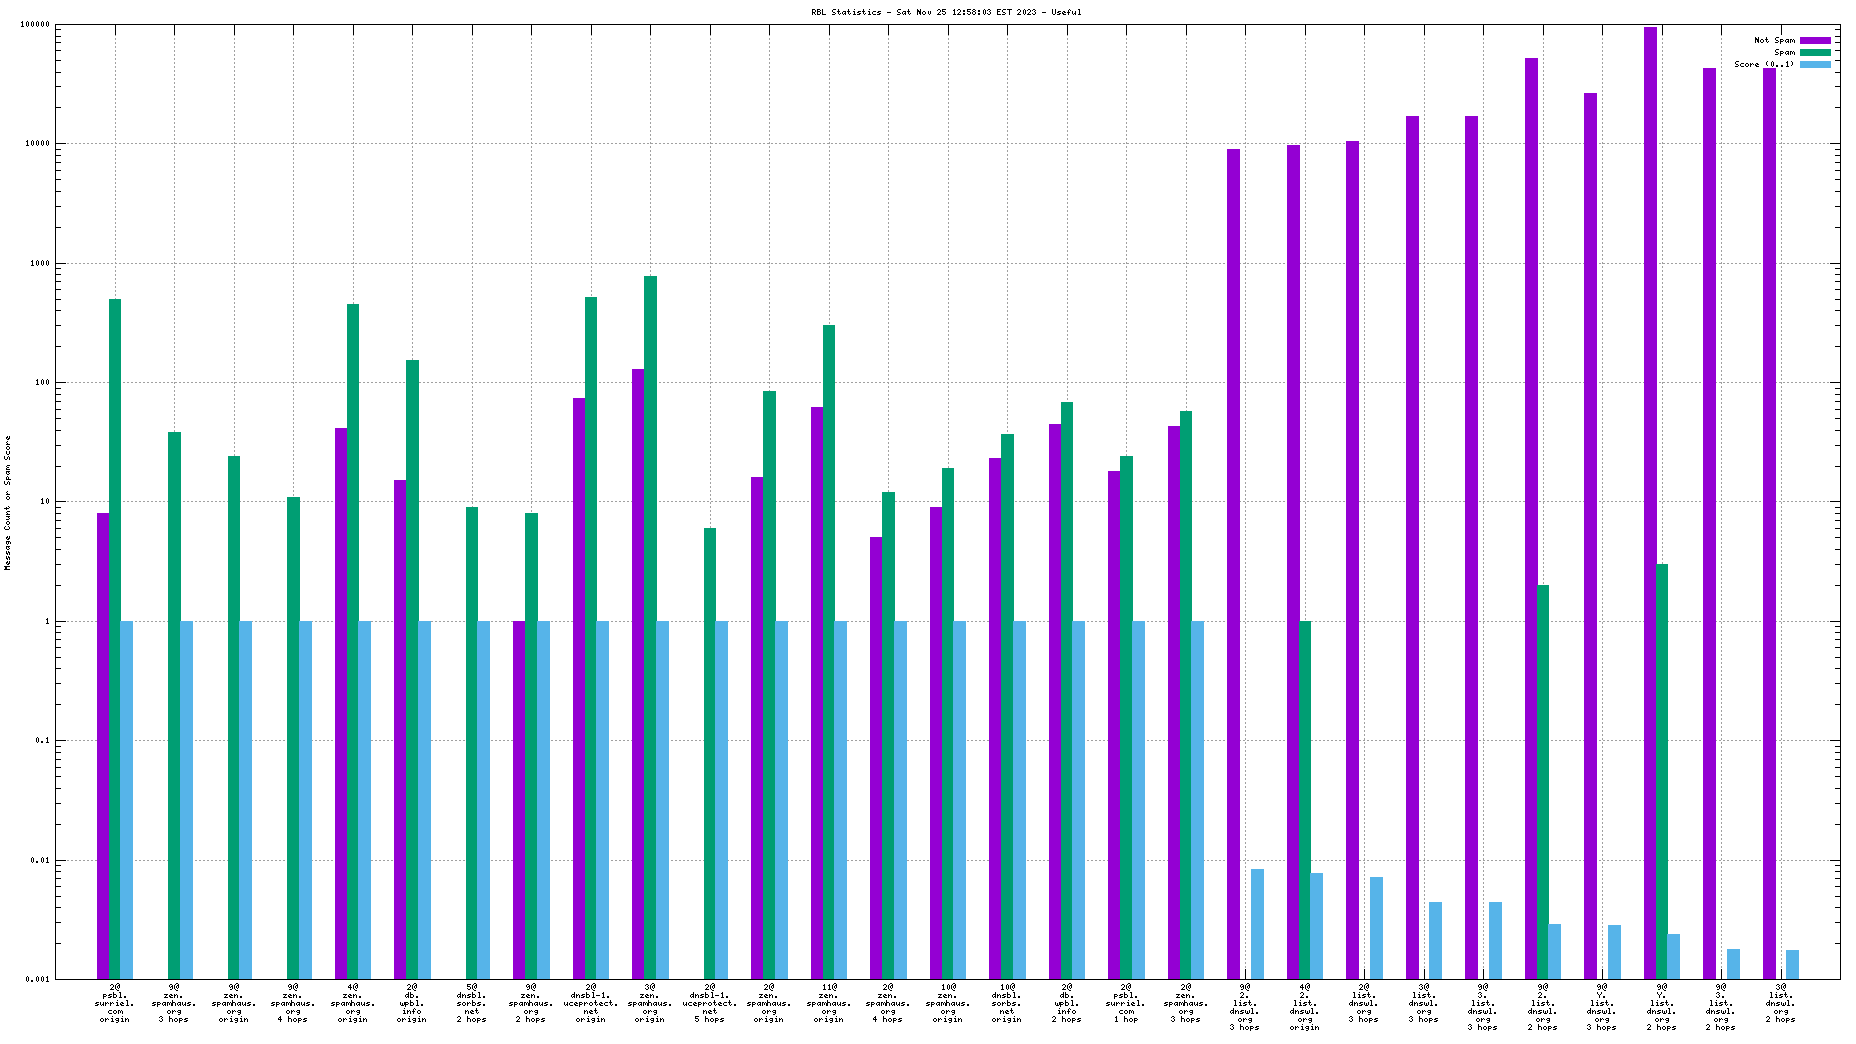
Task: Click the 10@ dnsbl.sorbs.net origin label
Action: [x=1007, y=1003]
